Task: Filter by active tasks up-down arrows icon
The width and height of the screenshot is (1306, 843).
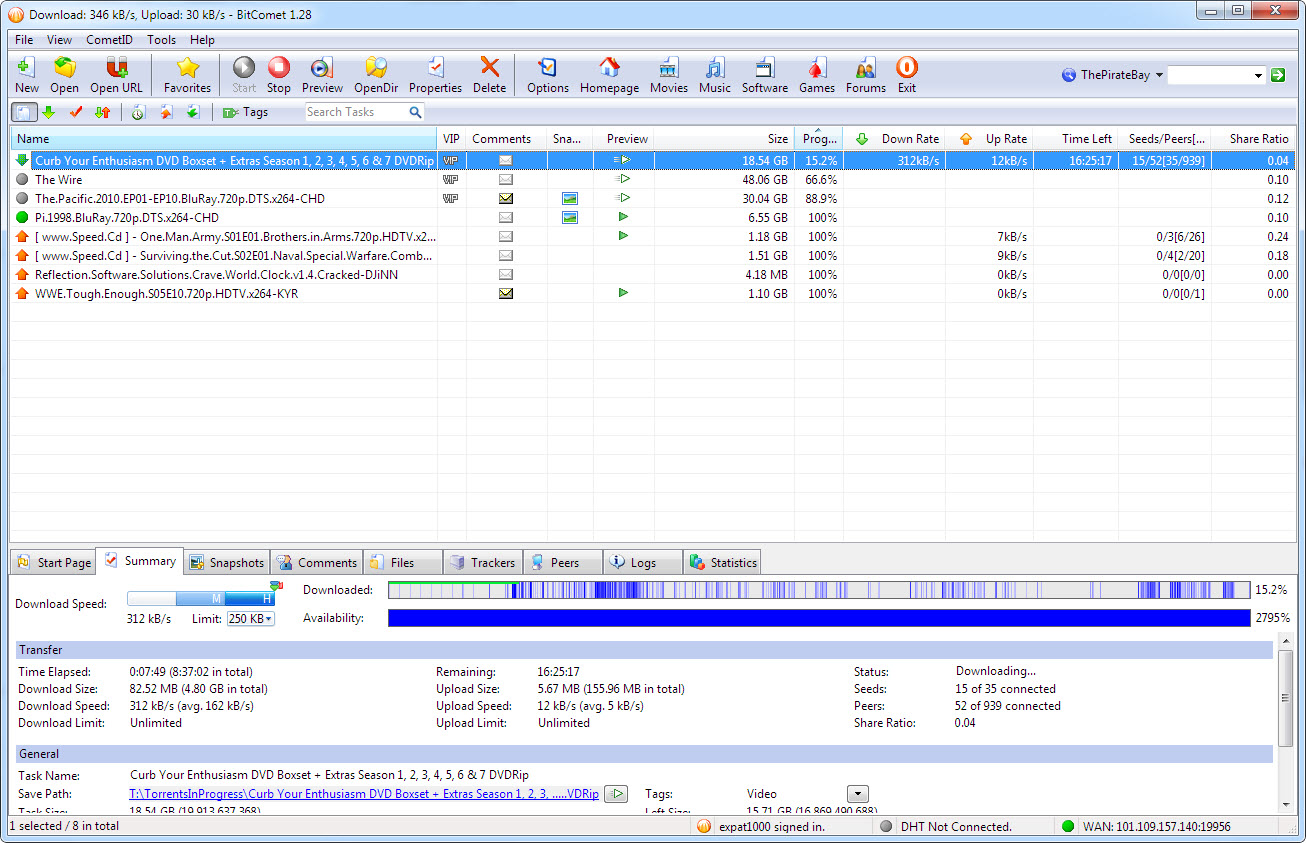Action: pos(102,112)
